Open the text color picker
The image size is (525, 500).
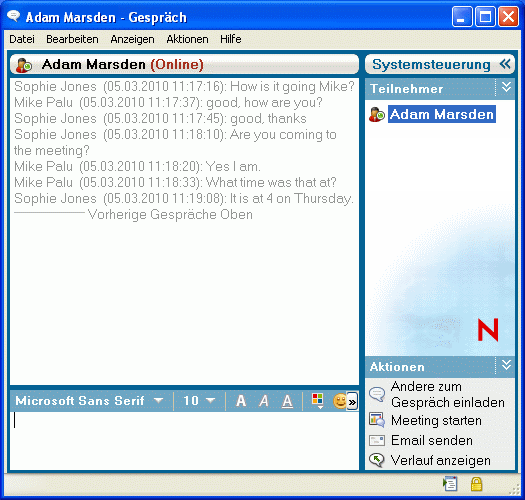pyautogui.click(x=317, y=401)
